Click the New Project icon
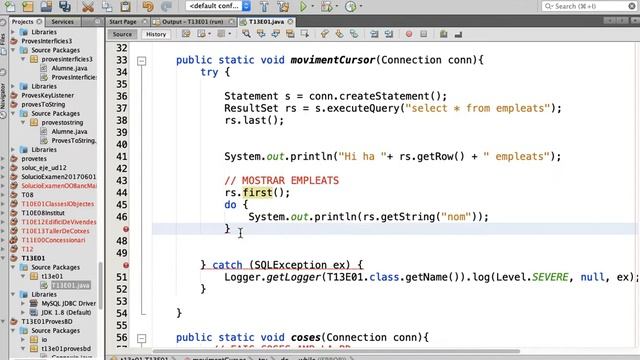Image resolution: width=640 pixels, height=360 pixels. [x=28, y=6]
